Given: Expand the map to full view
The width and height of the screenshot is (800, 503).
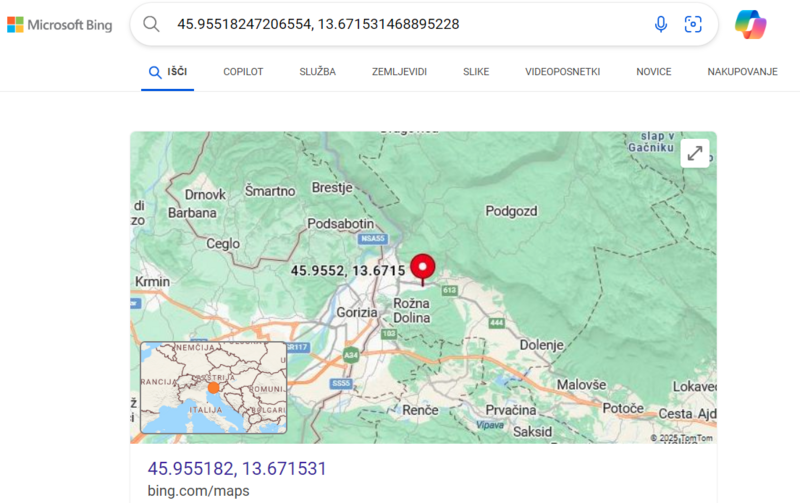Looking at the screenshot, I should 695,153.
